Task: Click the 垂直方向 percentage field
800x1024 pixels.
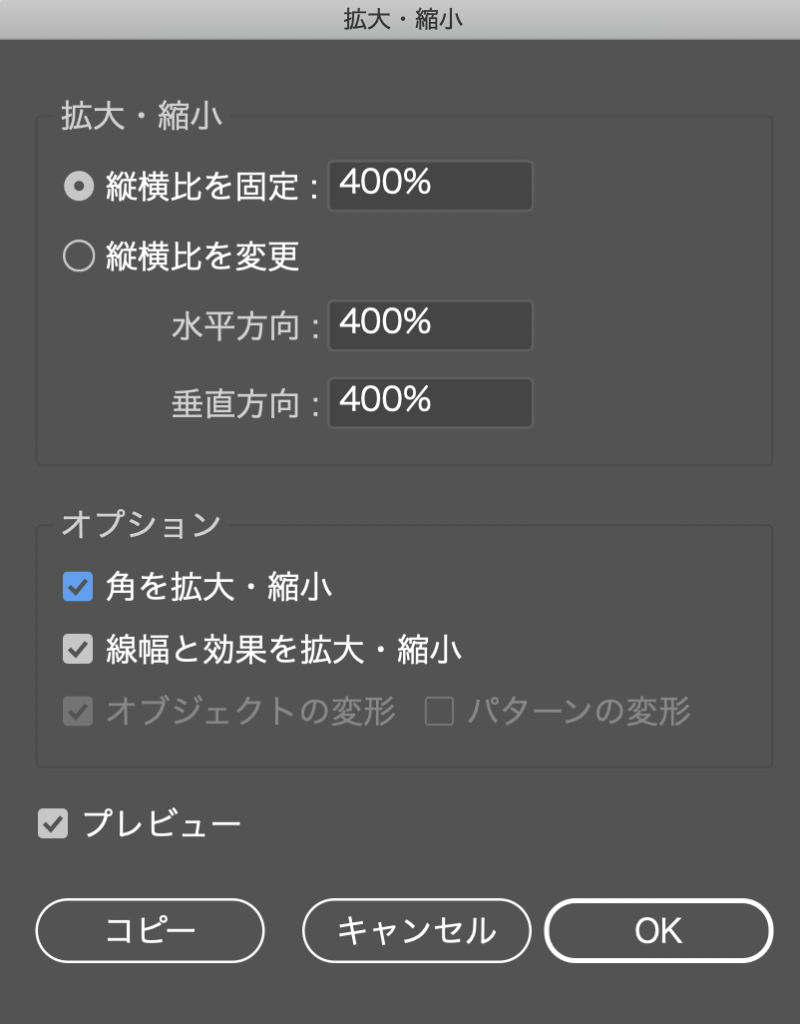Action: 430,403
